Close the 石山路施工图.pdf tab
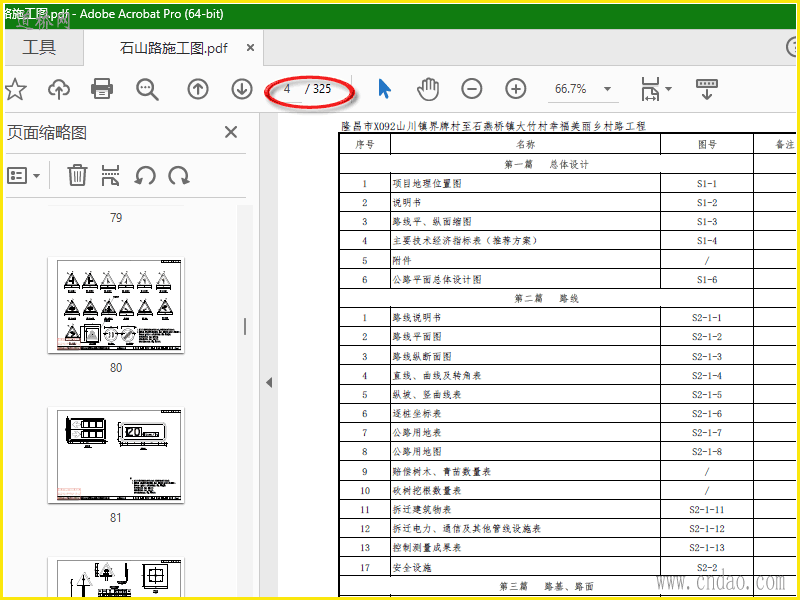The image size is (800, 600). (x=250, y=47)
